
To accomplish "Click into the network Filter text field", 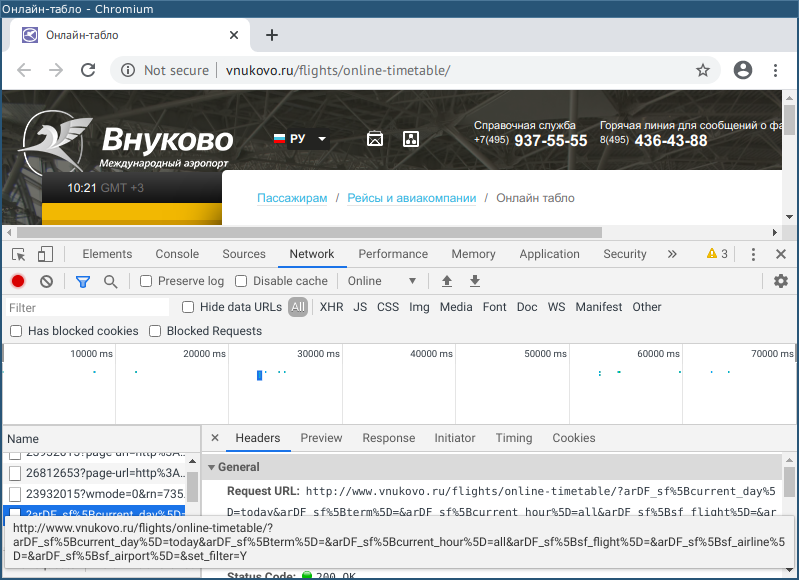I will coord(88,307).
